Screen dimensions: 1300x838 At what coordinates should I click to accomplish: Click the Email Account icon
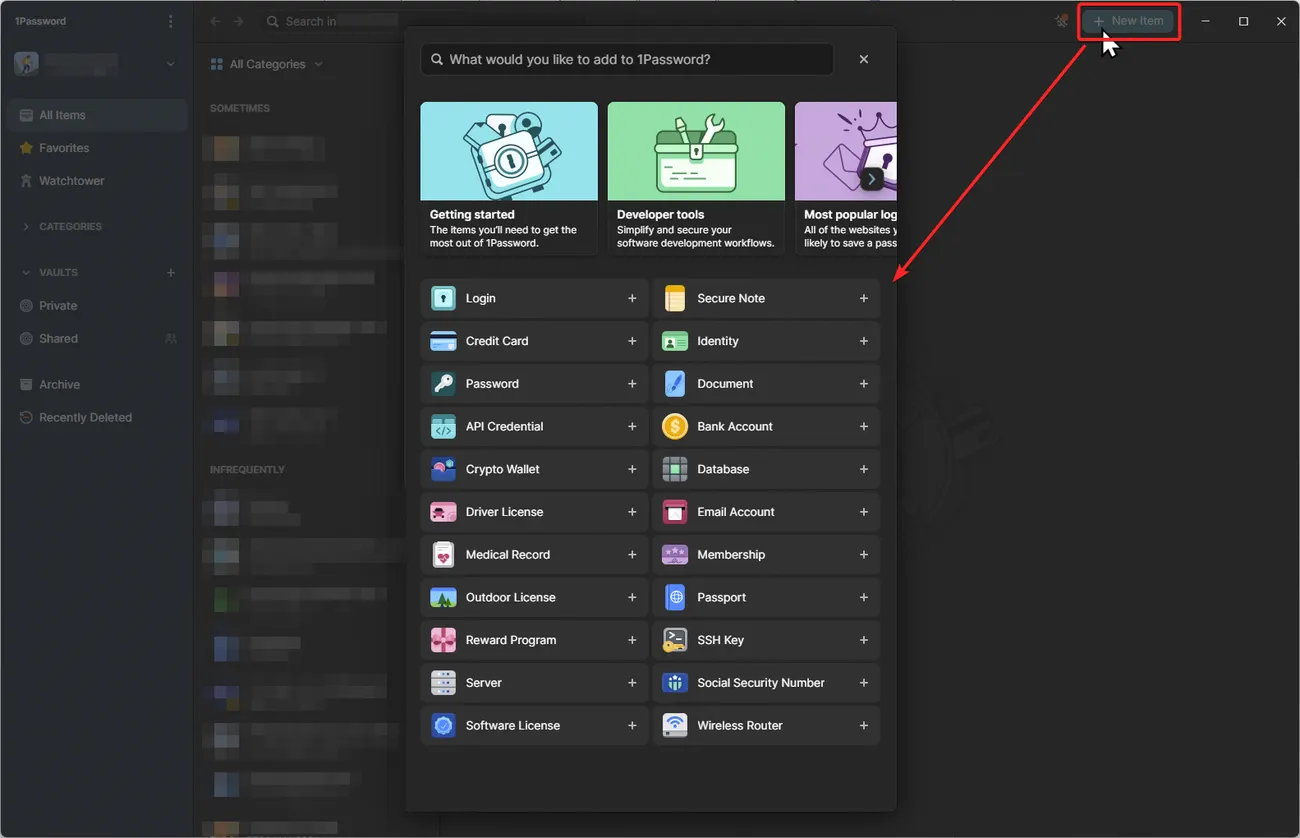click(675, 512)
